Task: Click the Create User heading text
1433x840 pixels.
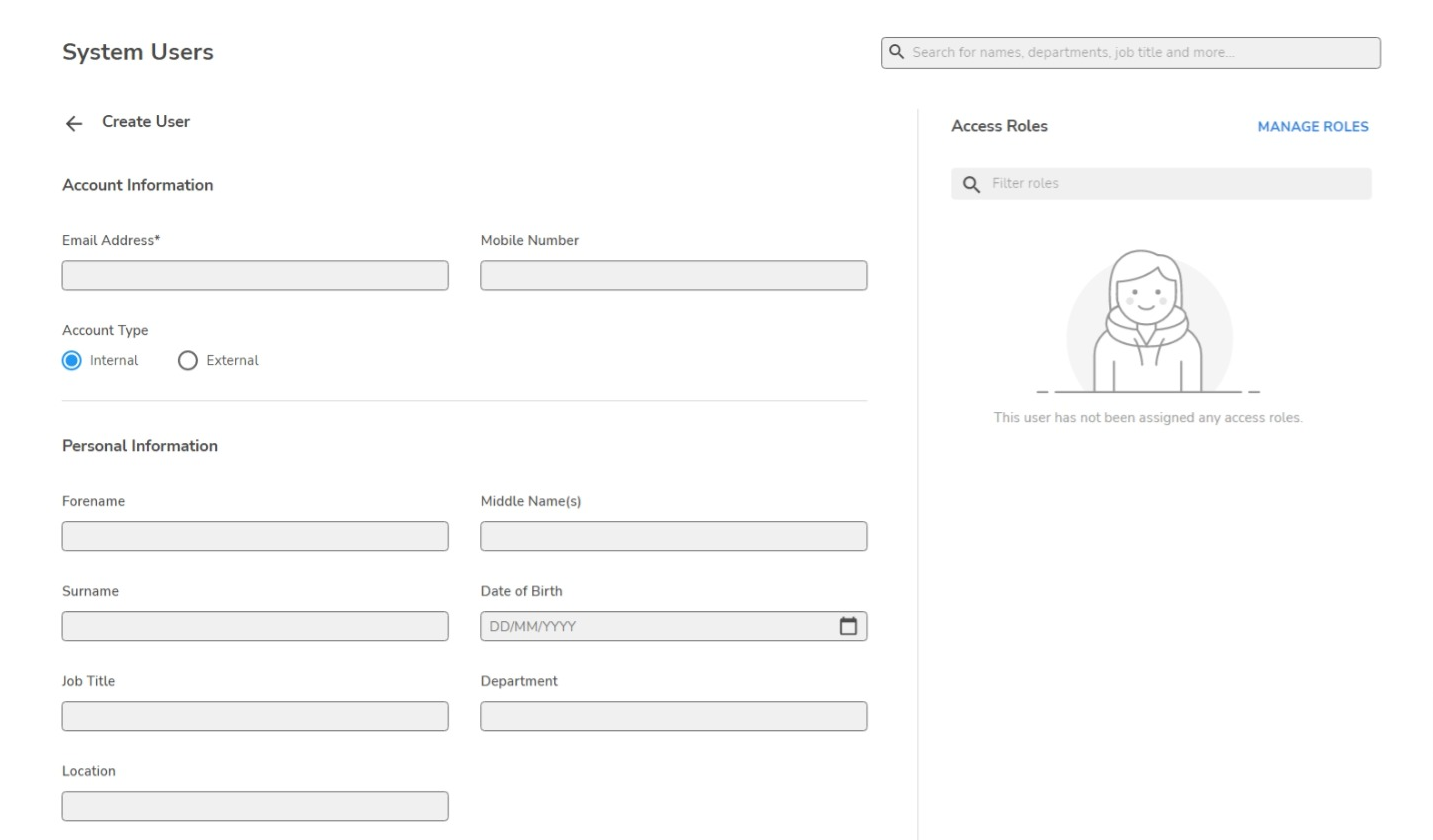Action: coord(146,122)
